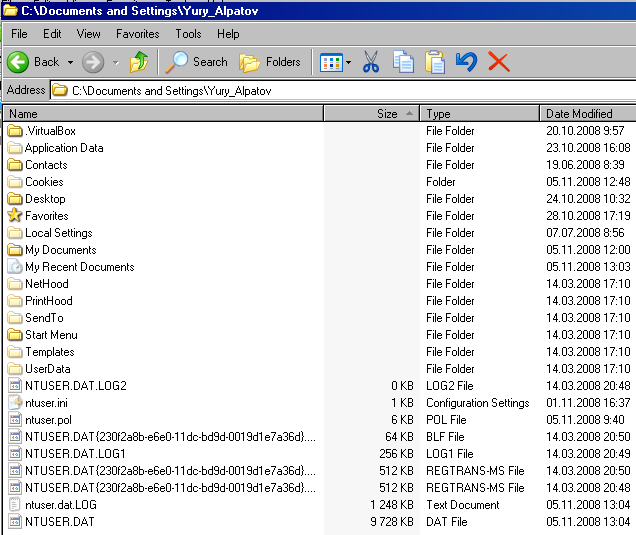636x535 pixels.
Task: Click the red Delete X icon
Action: pyautogui.click(x=498, y=62)
